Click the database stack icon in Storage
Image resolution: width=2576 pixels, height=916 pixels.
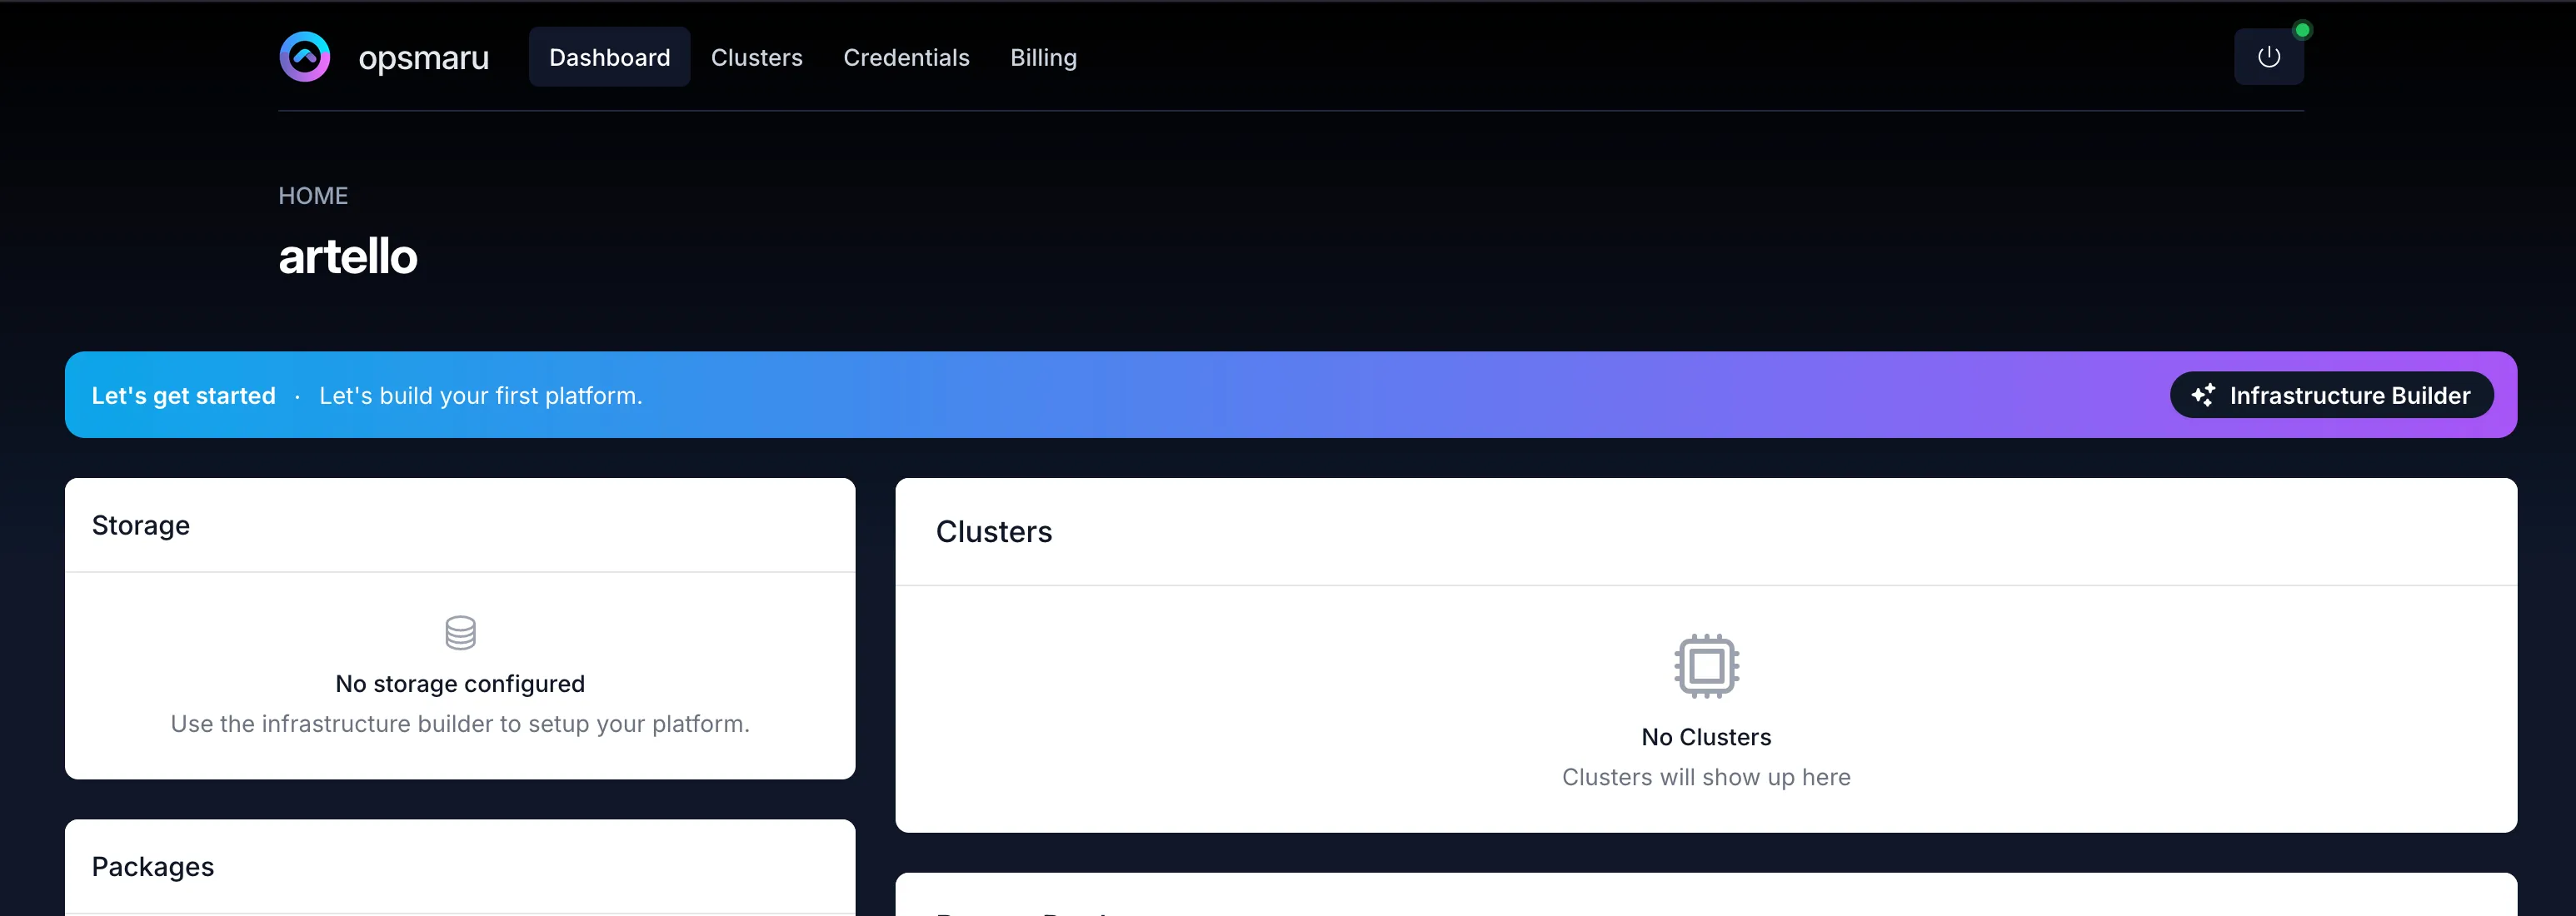[x=460, y=632]
